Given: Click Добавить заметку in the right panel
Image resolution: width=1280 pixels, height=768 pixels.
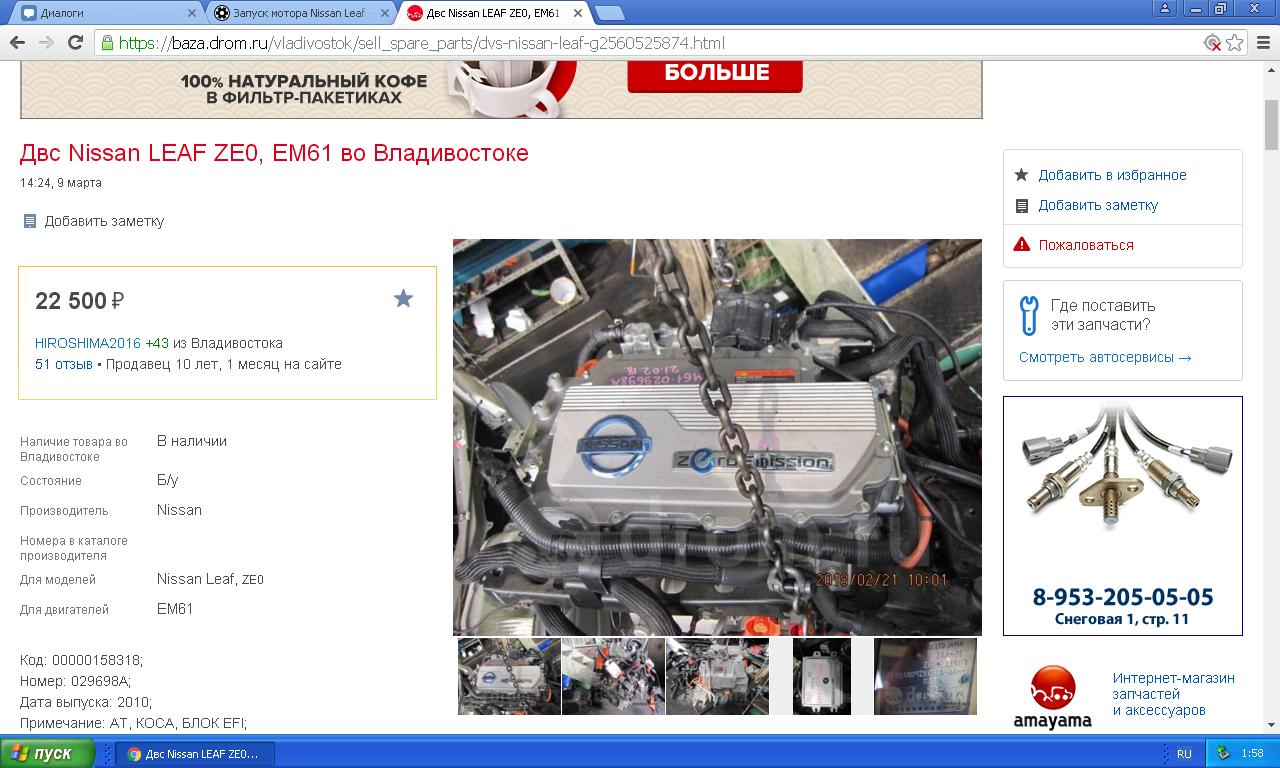Looking at the screenshot, I should [1098, 205].
